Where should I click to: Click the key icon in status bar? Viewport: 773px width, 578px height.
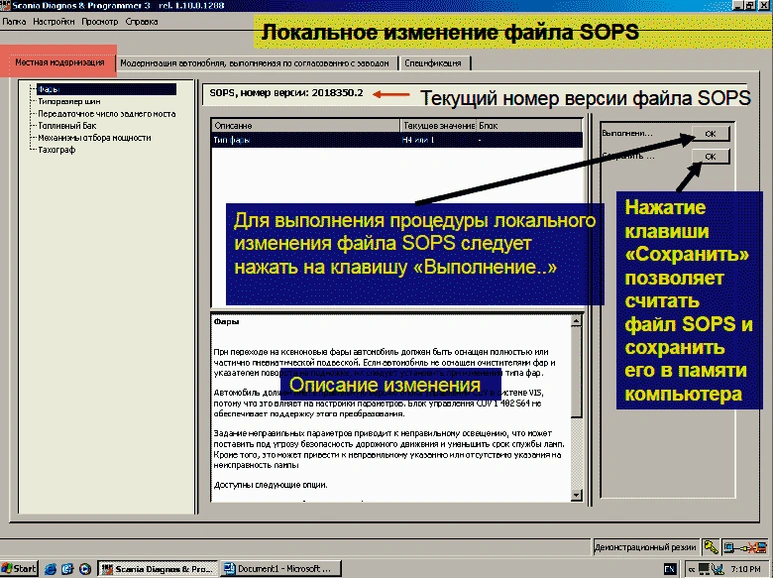(x=710, y=547)
